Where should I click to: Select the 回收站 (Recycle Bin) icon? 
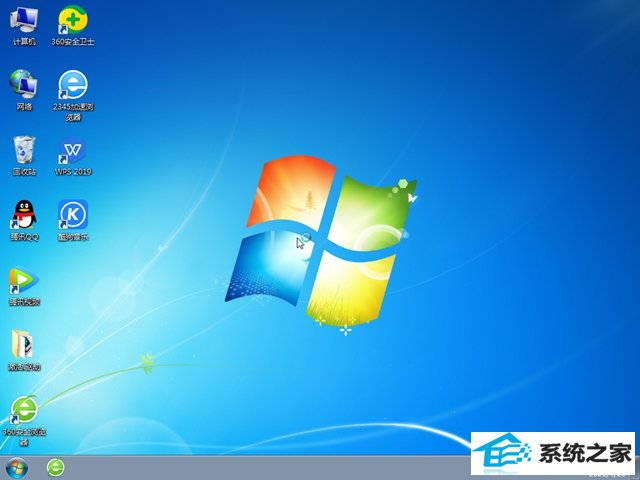[x=23, y=150]
